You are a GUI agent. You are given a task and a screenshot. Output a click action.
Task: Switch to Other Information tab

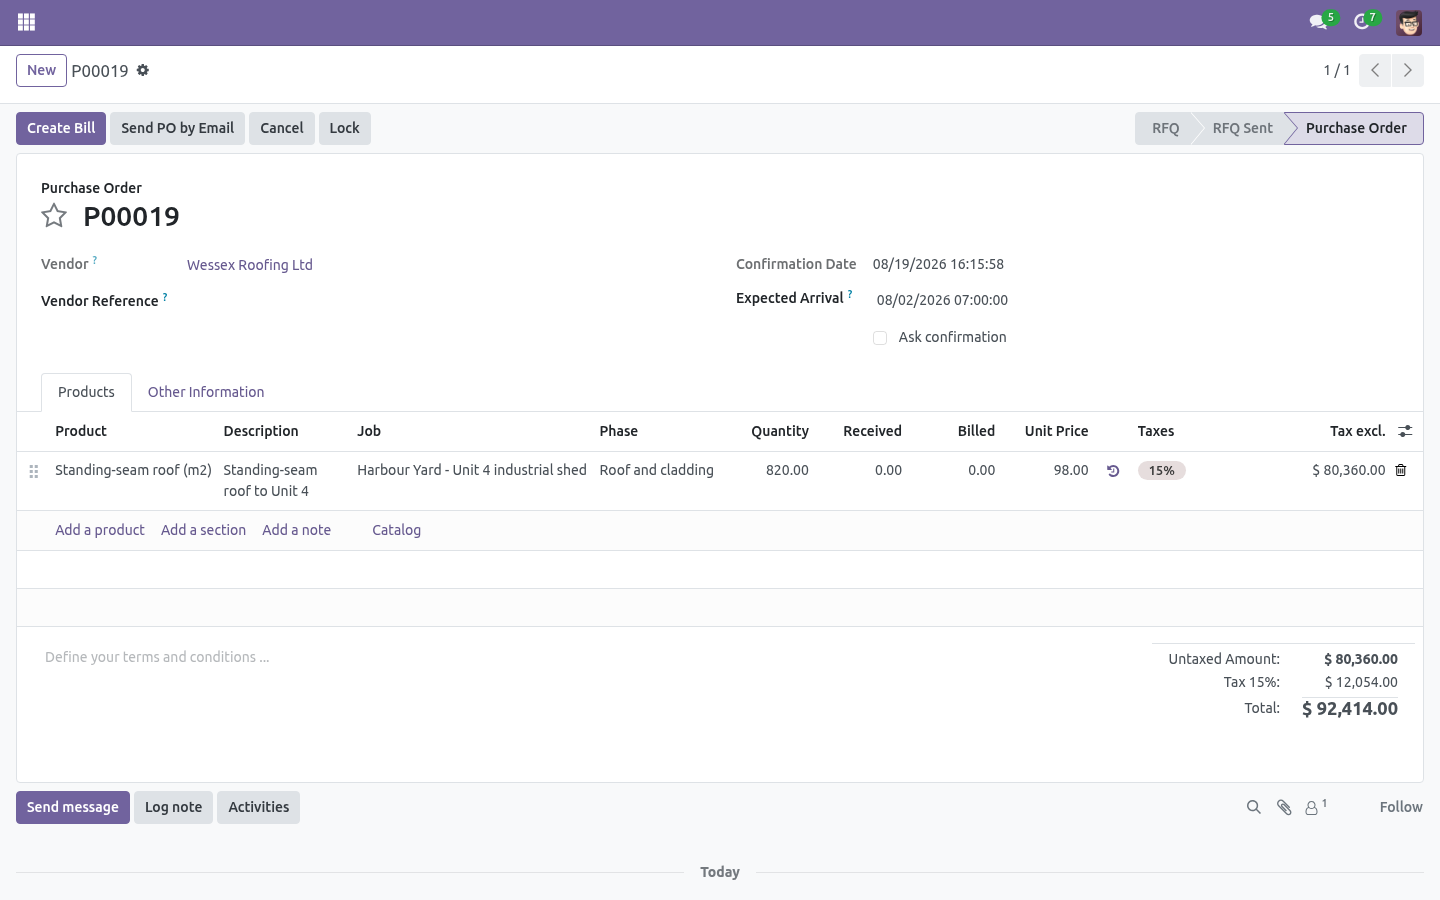pyautogui.click(x=206, y=392)
